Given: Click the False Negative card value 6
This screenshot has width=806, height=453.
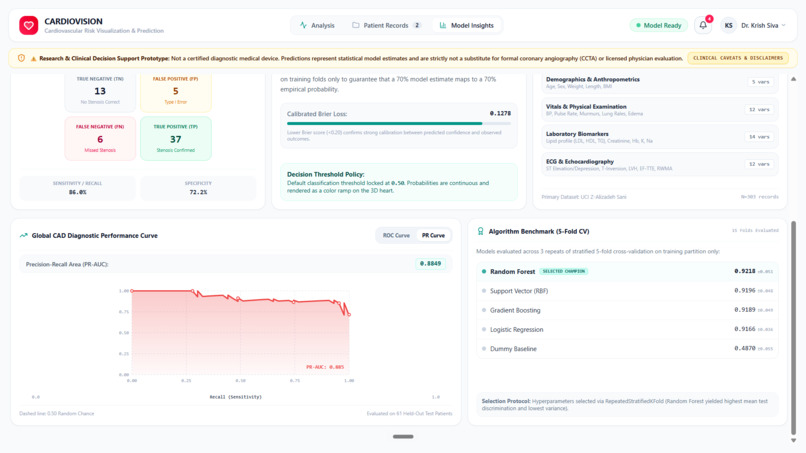Looking at the screenshot, I should (x=100, y=139).
